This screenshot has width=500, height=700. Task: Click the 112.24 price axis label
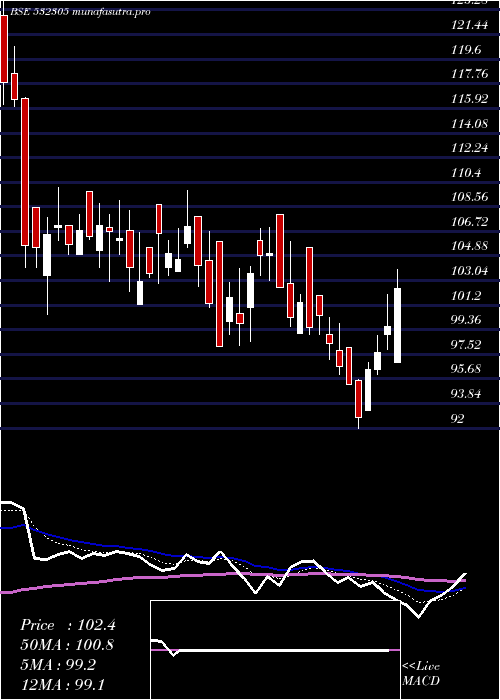coord(469,148)
